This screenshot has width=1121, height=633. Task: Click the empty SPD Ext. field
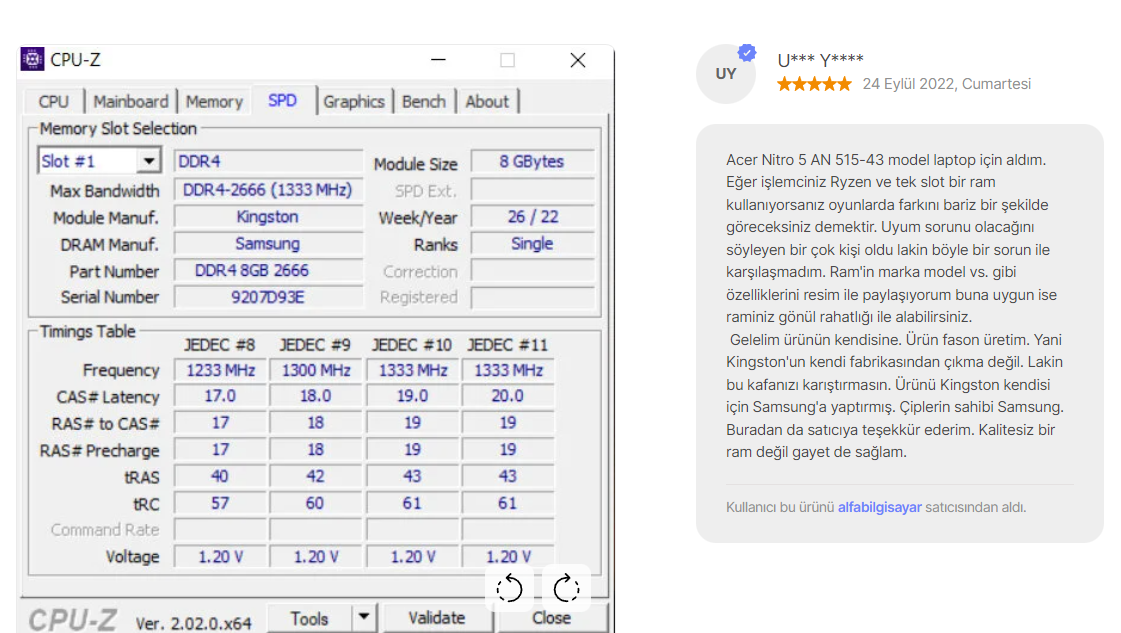(532, 190)
